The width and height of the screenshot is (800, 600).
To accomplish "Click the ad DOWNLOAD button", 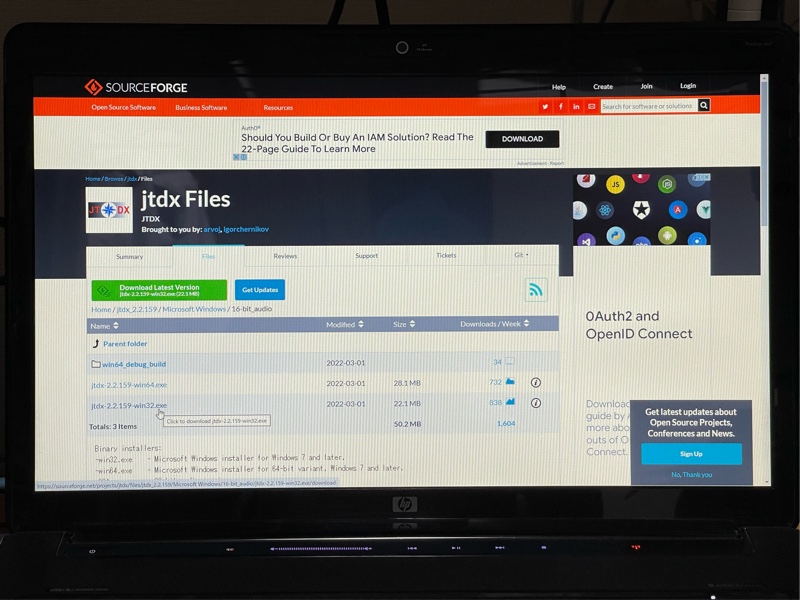I will 522,139.
